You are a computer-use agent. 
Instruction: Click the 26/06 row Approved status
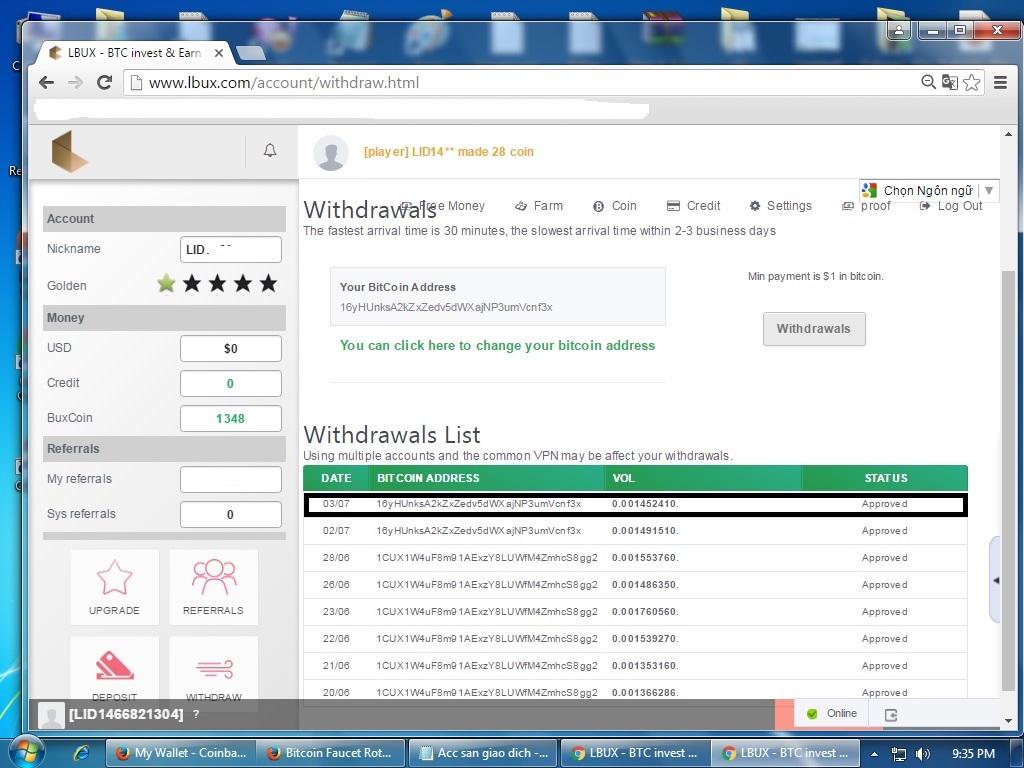pyautogui.click(x=884, y=584)
